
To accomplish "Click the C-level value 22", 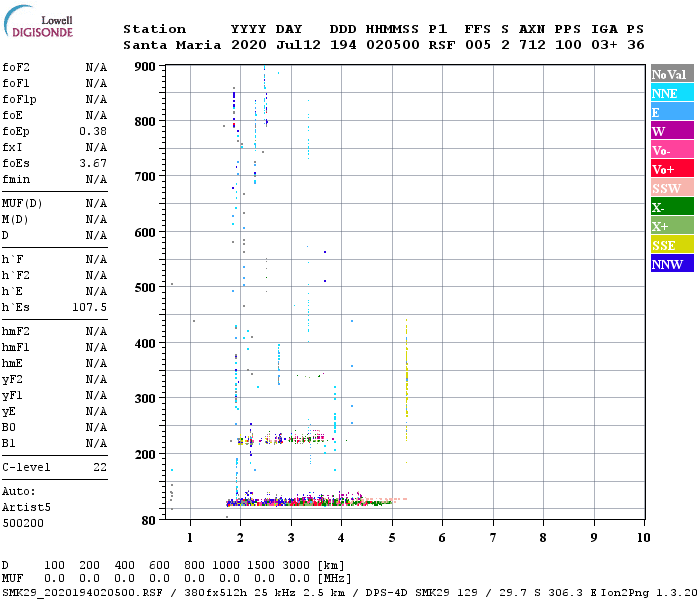I will click(100, 467).
